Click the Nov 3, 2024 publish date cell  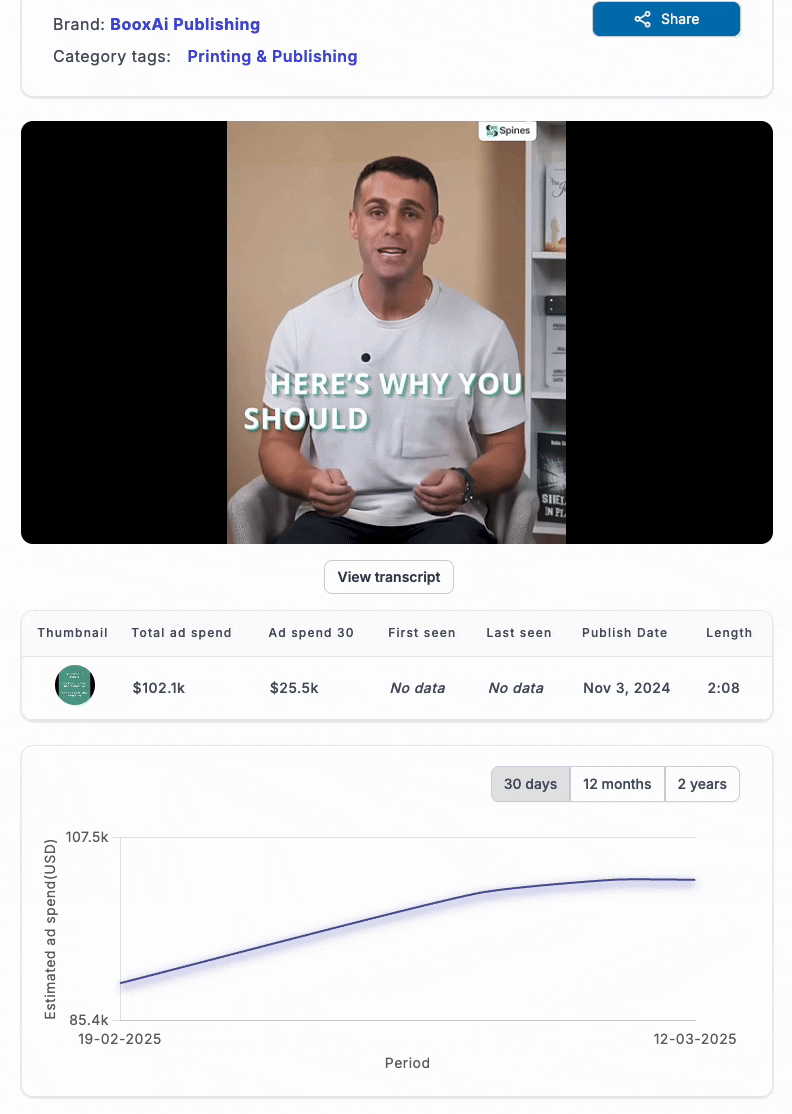[x=627, y=688]
